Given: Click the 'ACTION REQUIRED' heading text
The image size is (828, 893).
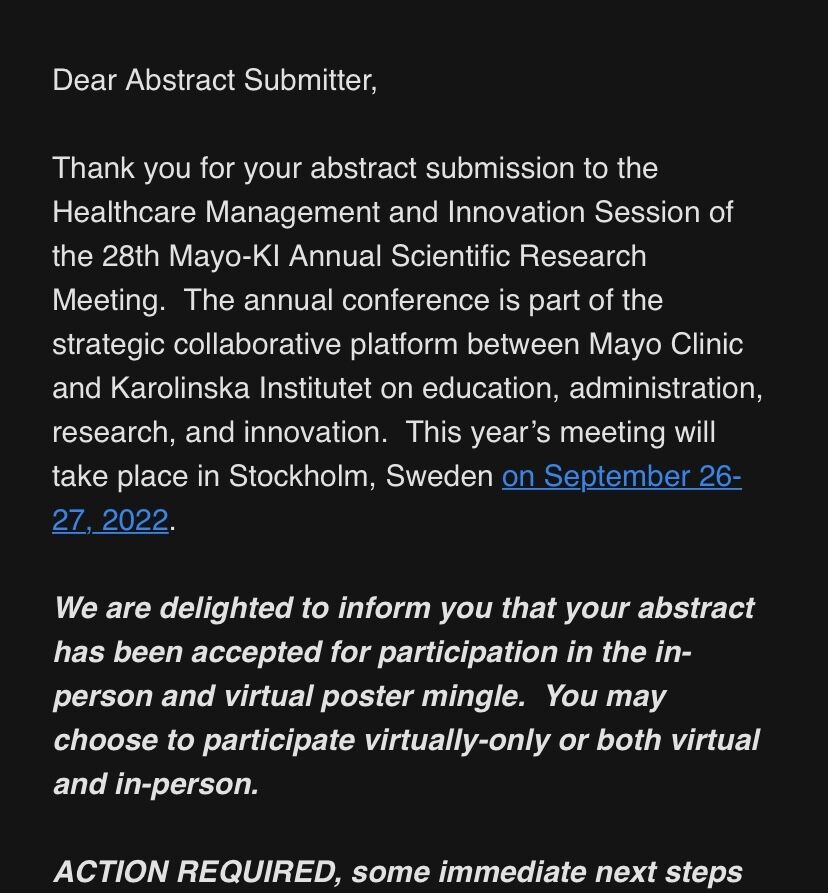Looking at the screenshot, I should pos(197,872).
